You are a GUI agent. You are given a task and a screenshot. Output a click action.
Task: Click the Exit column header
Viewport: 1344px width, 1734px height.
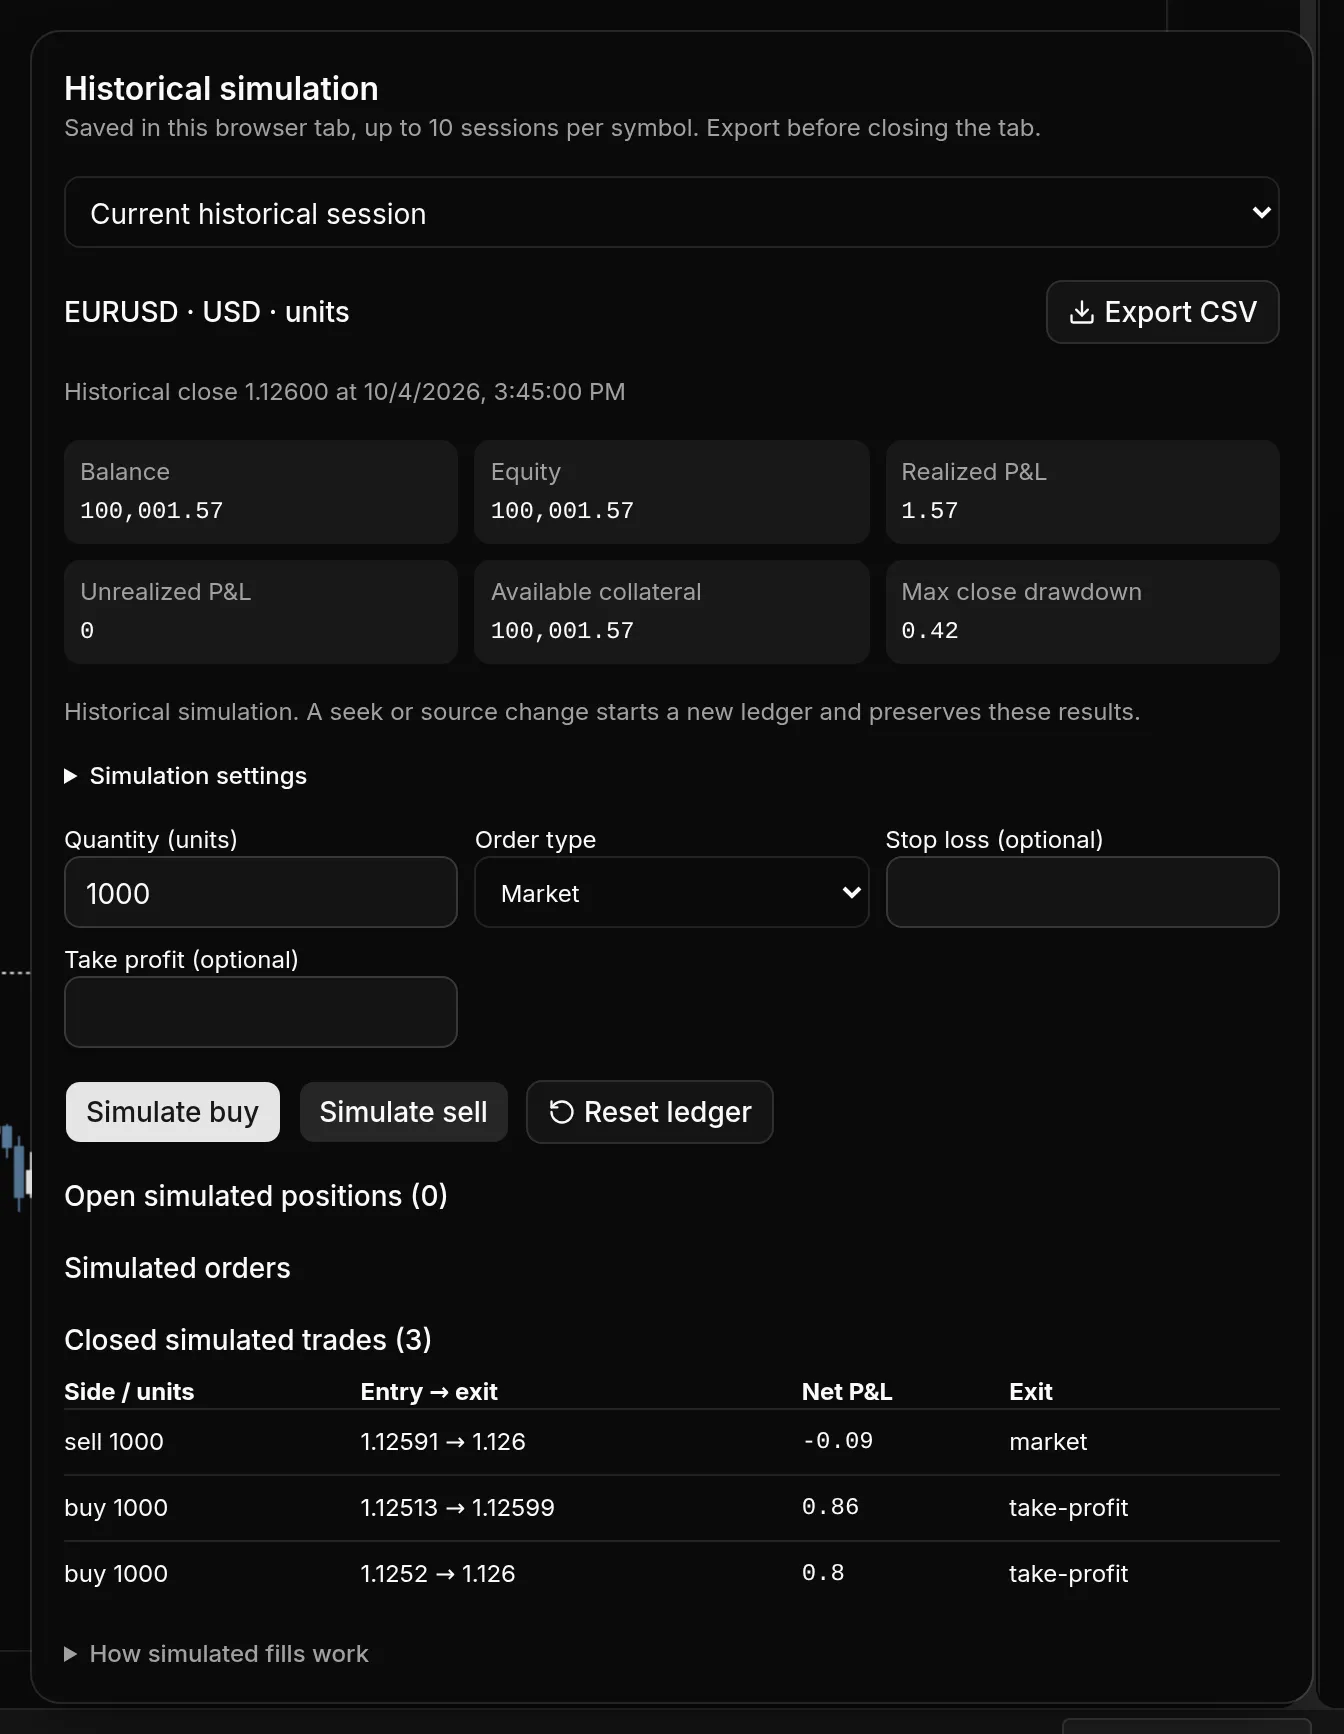[1031, 1392]
